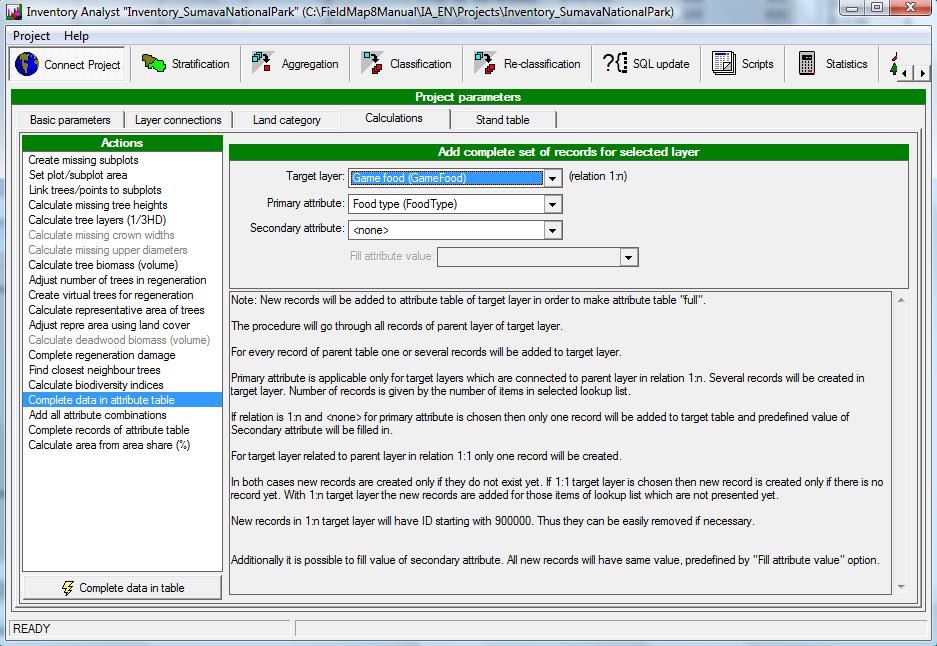This screenshot has height=646, width=937.
Task: Switch to the Stand table tab
Action: coord(503,120)
